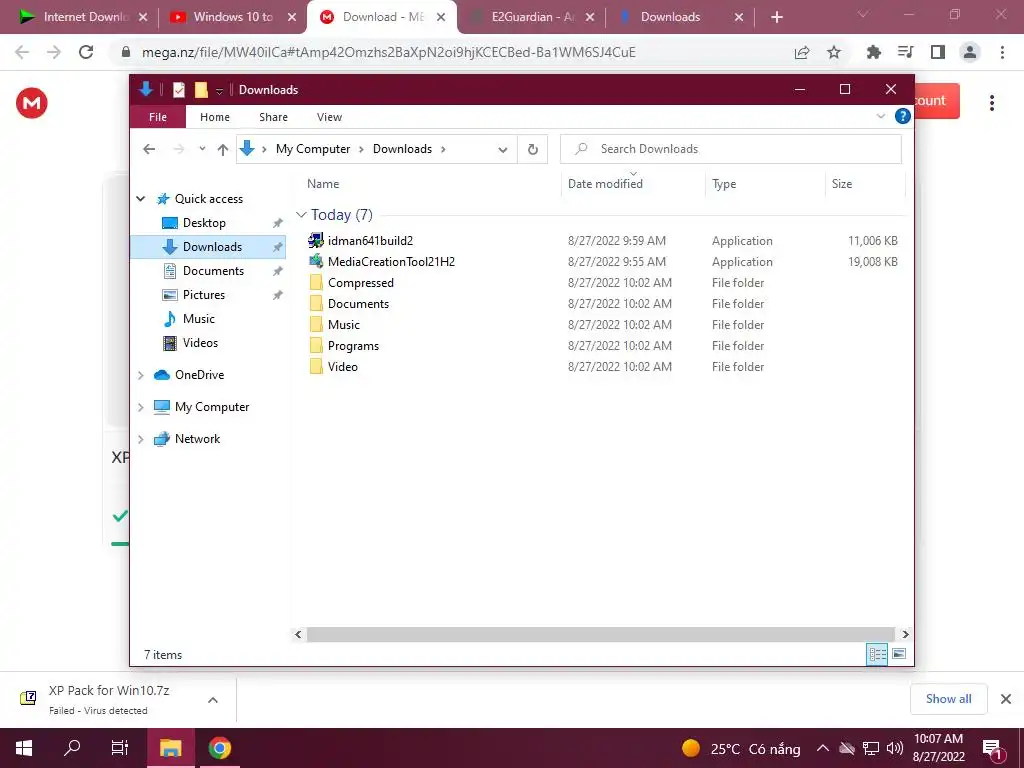Share this page icon in address bar

coord(802,52)
